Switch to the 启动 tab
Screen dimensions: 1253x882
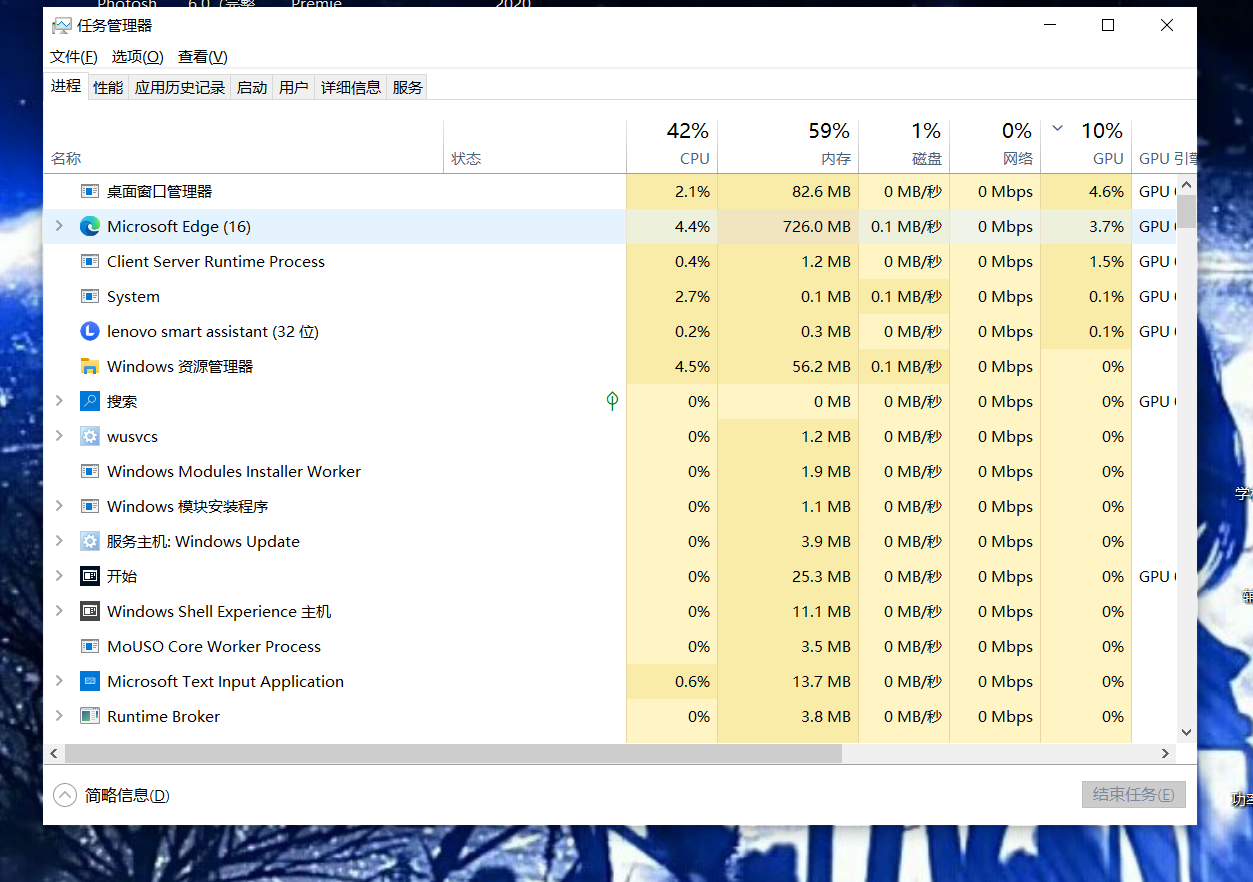252,88
